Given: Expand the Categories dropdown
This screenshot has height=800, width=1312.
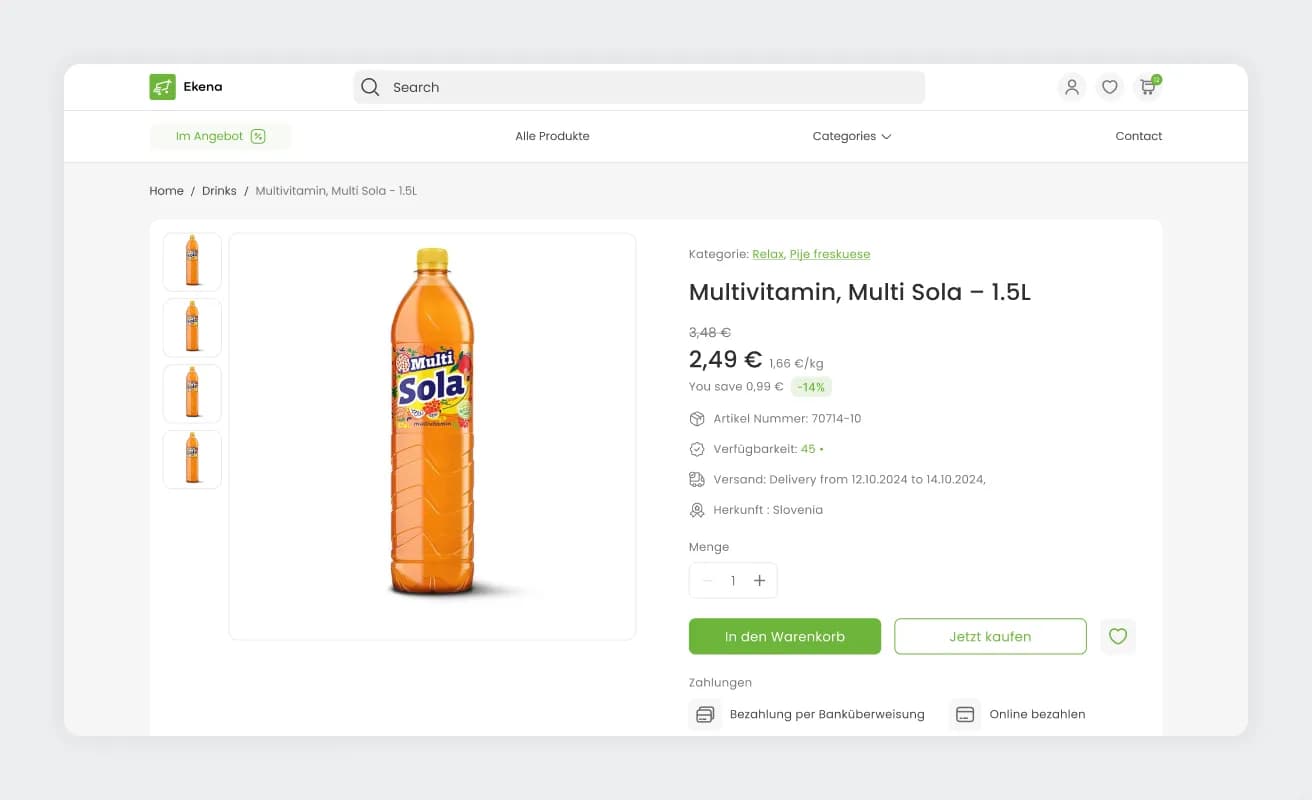Looking at the screenshot, I should click(851, 136).
